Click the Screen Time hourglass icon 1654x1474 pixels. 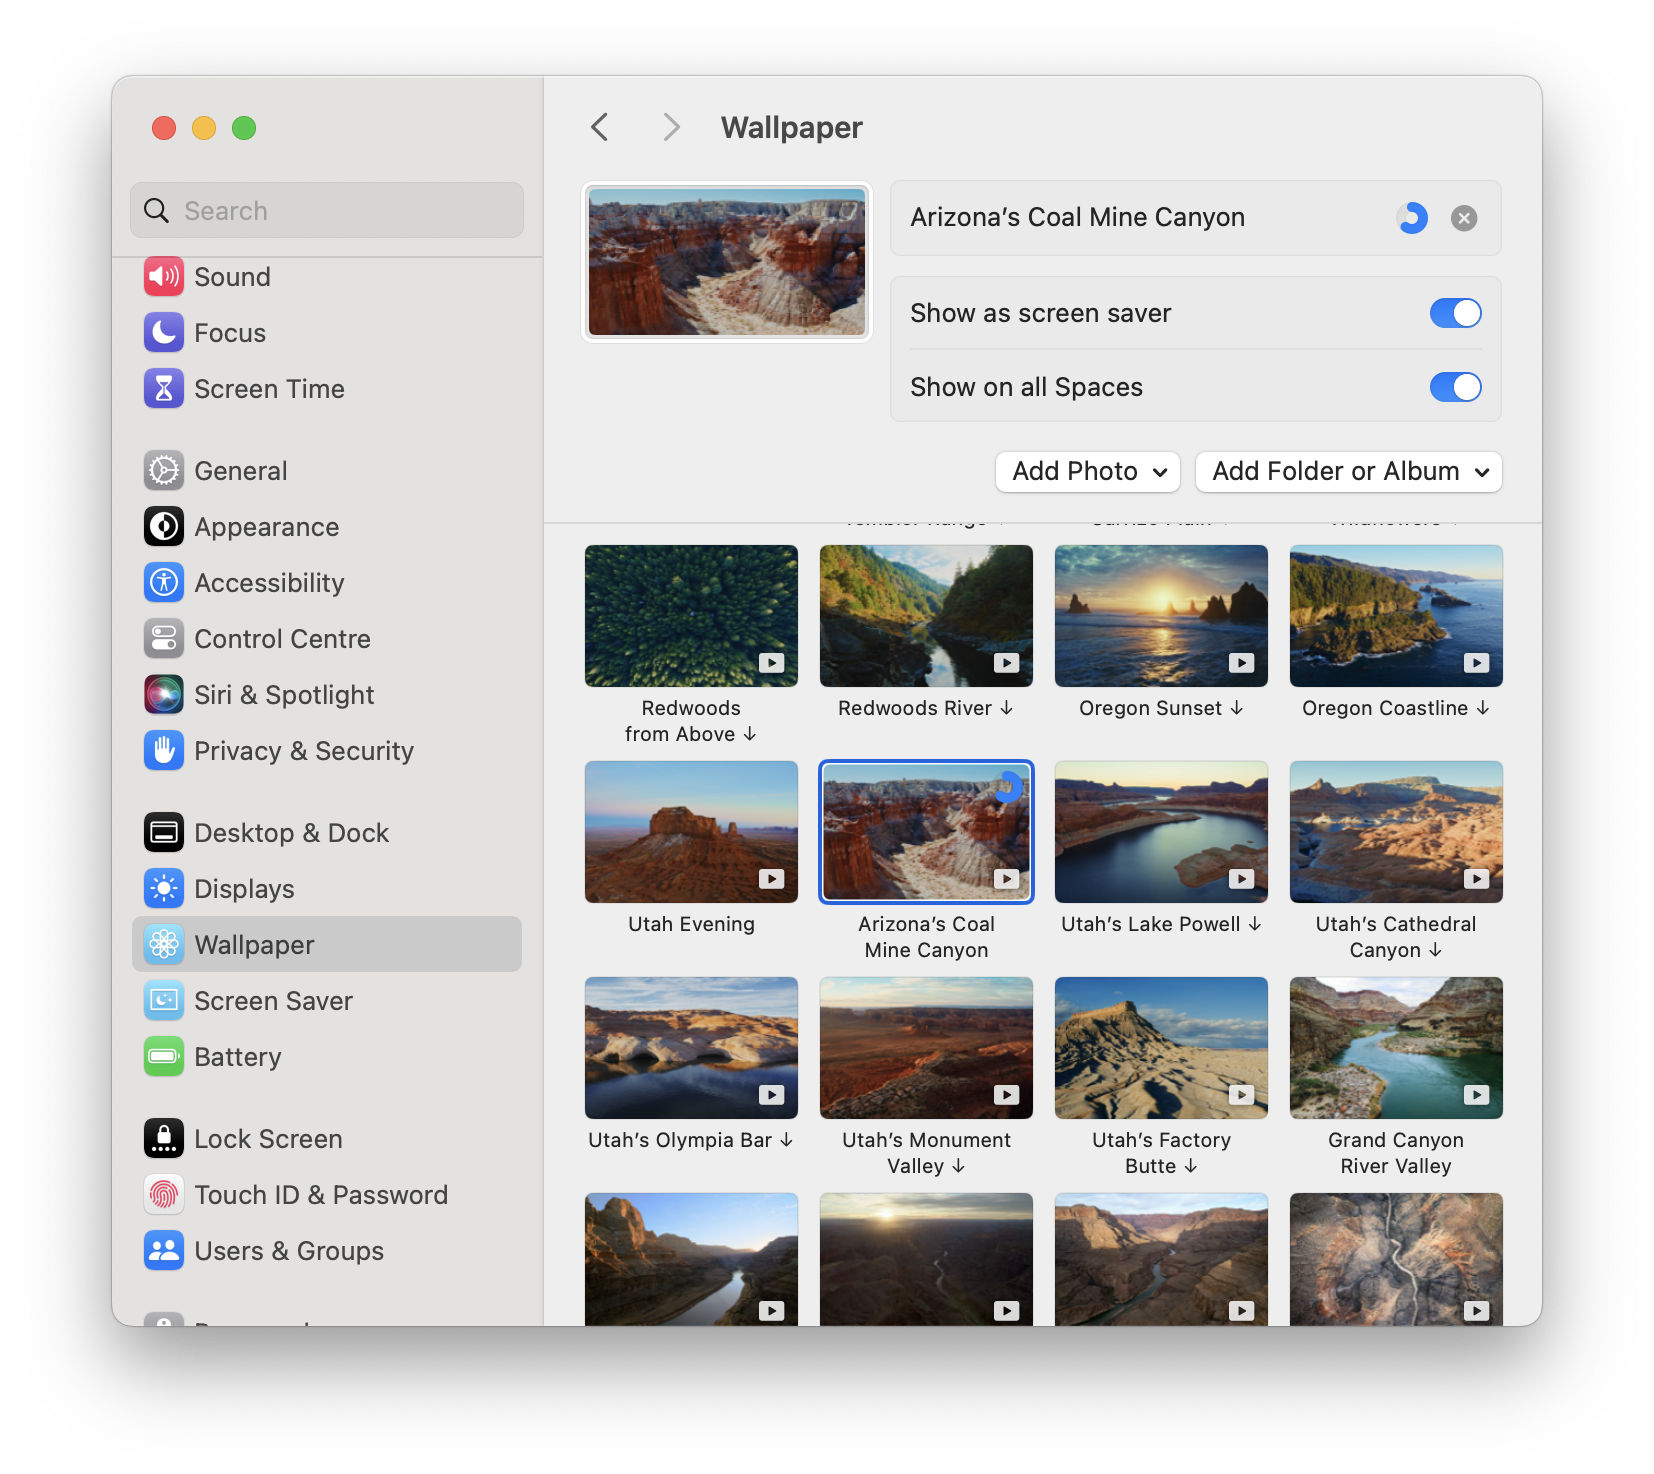[x=164, y=389]
